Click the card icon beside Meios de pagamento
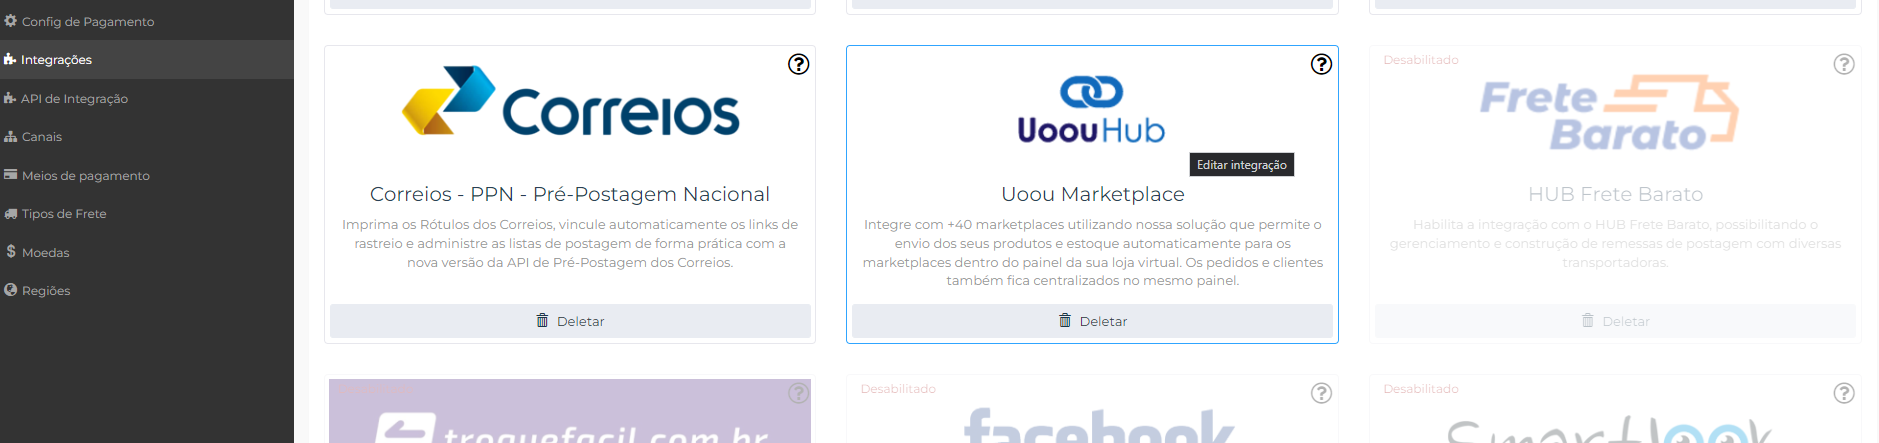The image size is (1879, 443). pyautogui.click(x=11, y=174)
